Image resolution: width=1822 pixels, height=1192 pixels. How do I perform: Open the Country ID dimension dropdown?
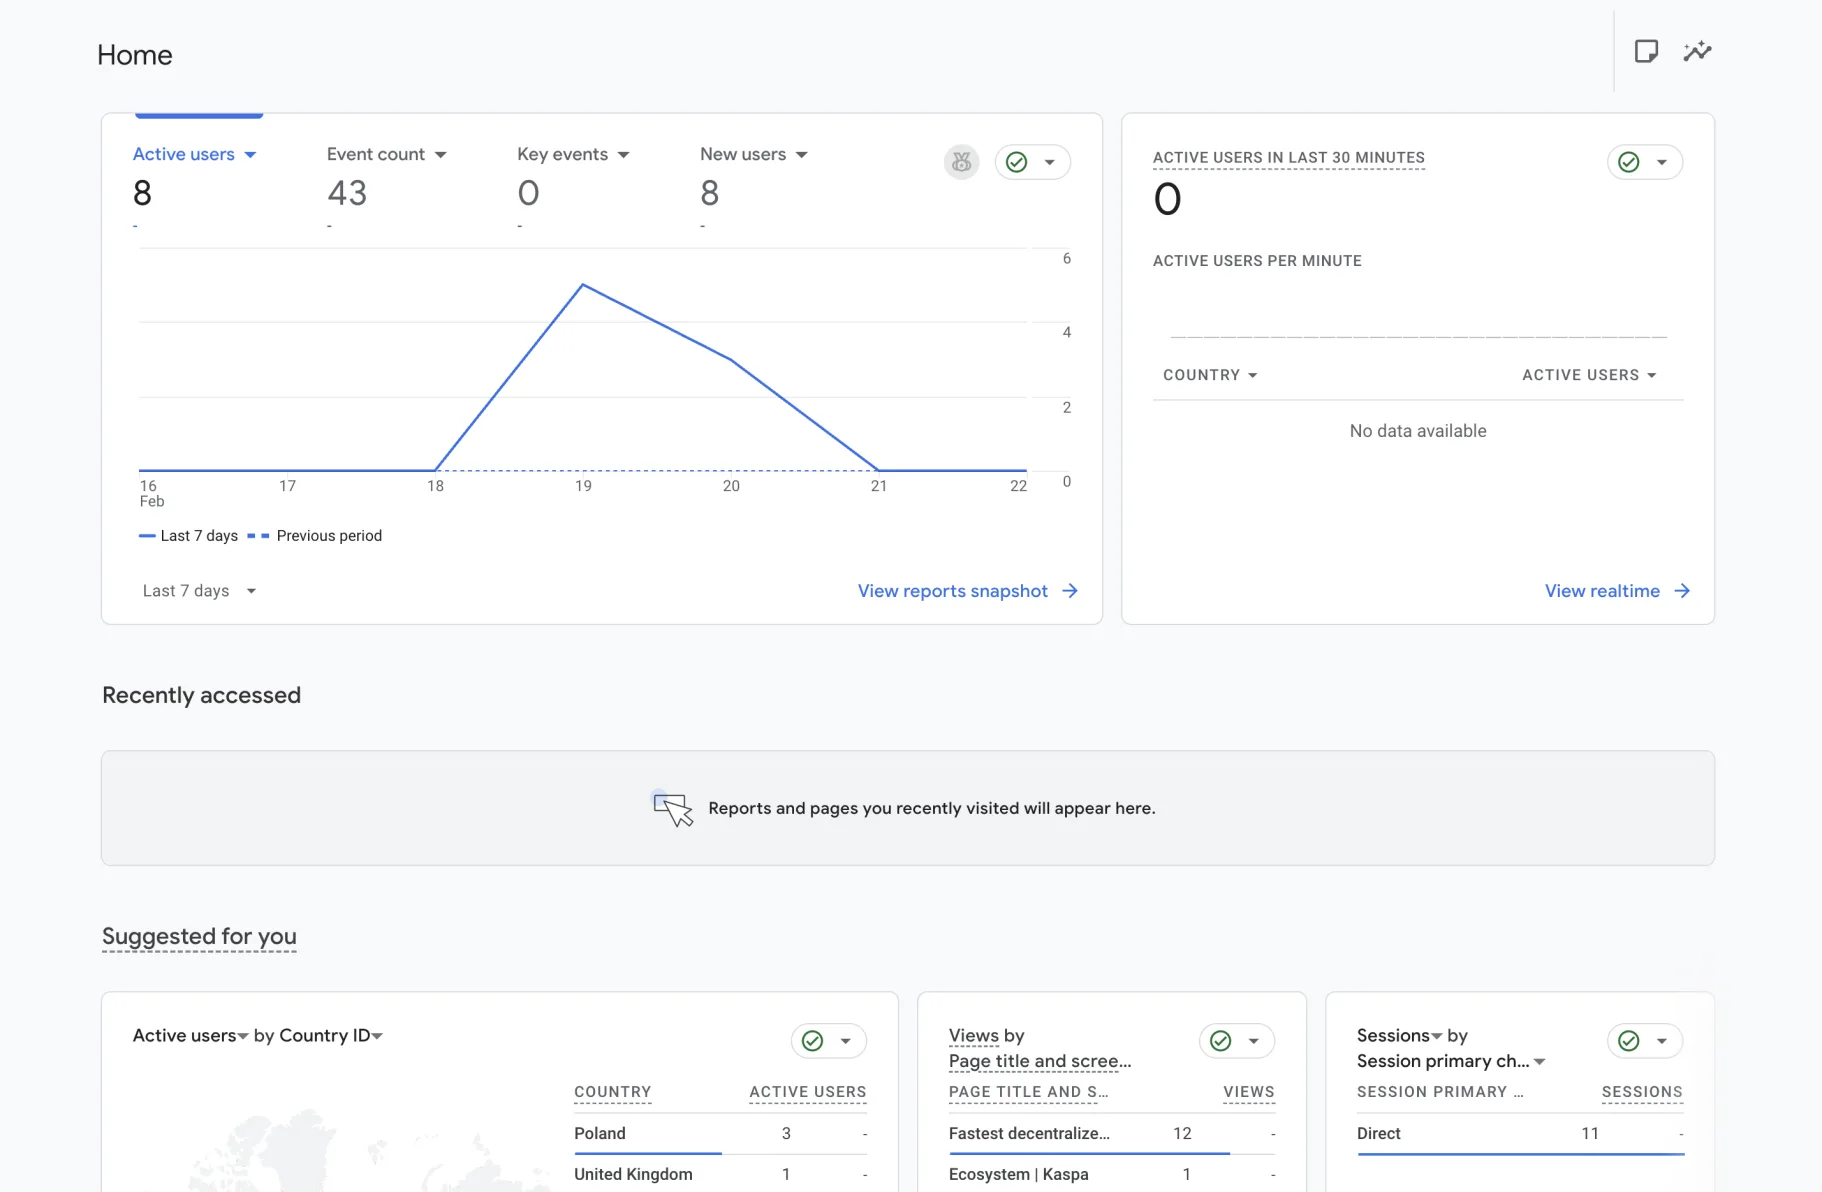(331, 1036)
